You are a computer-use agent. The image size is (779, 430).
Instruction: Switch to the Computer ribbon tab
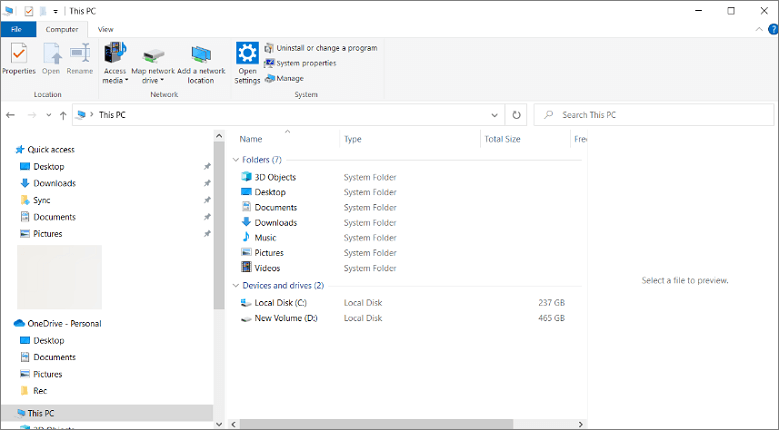click(x=62, y=29)
